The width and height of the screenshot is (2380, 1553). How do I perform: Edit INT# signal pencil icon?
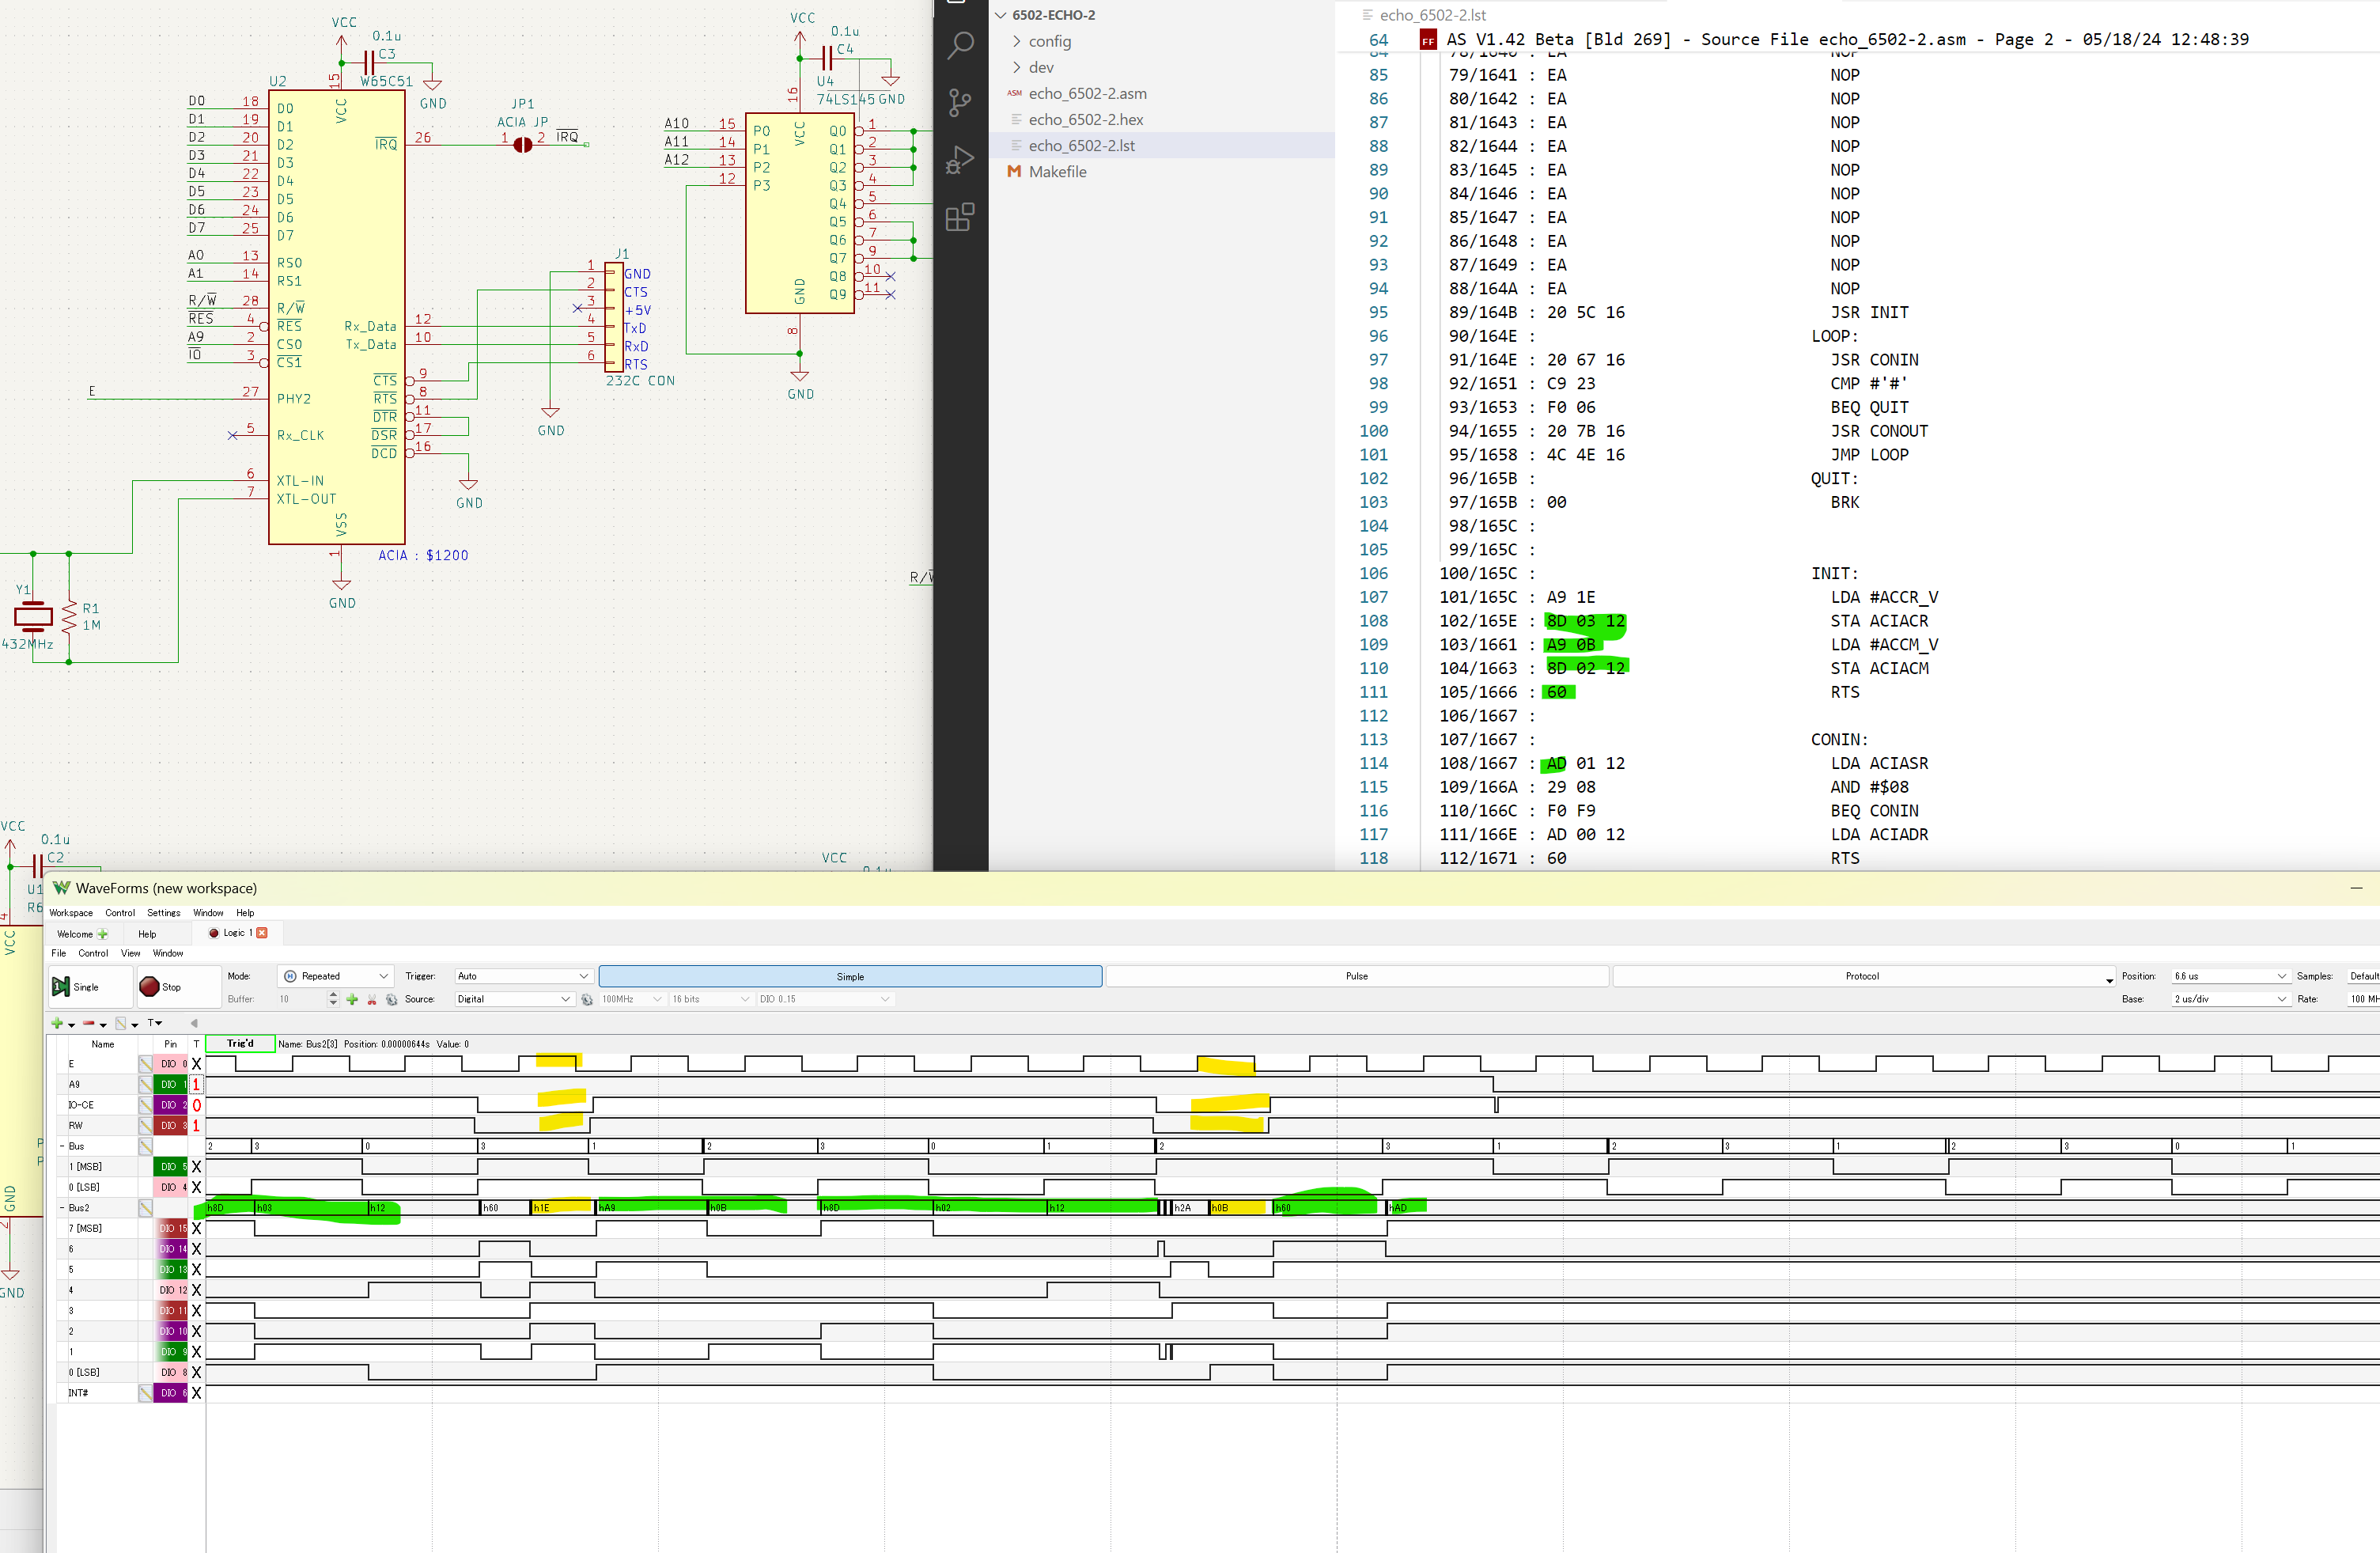145,1393
